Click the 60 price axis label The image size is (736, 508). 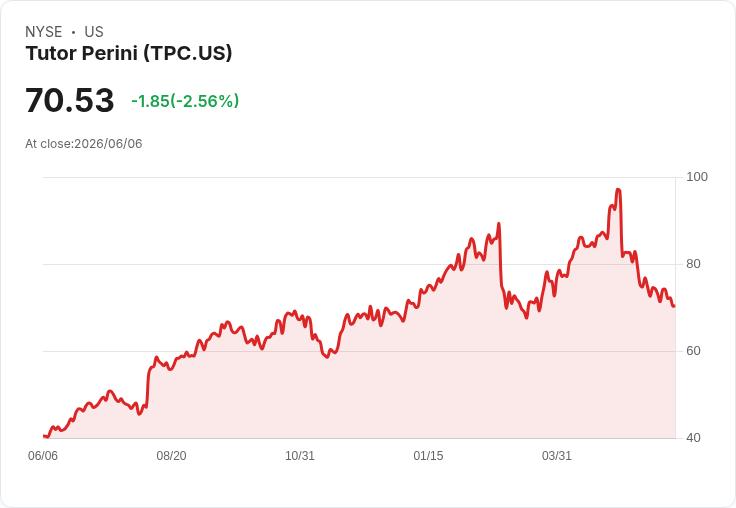tap(693, 351)
